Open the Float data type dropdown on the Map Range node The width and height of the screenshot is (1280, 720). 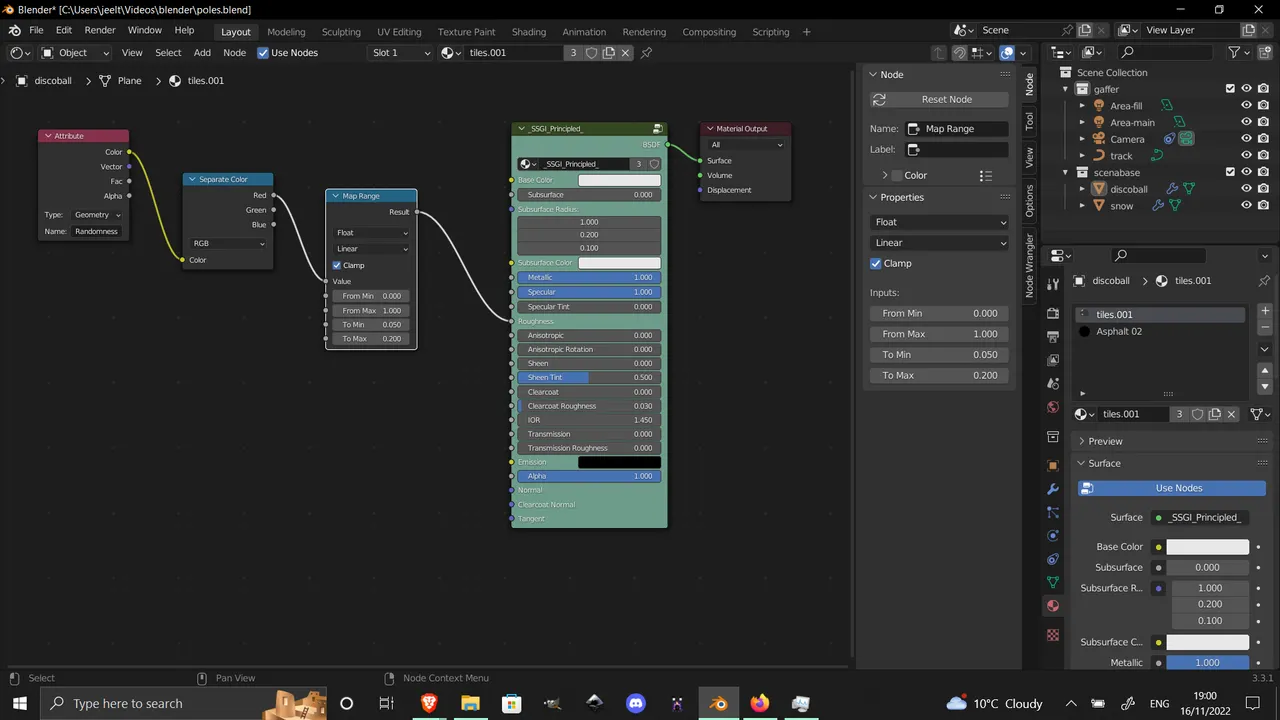pos(371,233)
